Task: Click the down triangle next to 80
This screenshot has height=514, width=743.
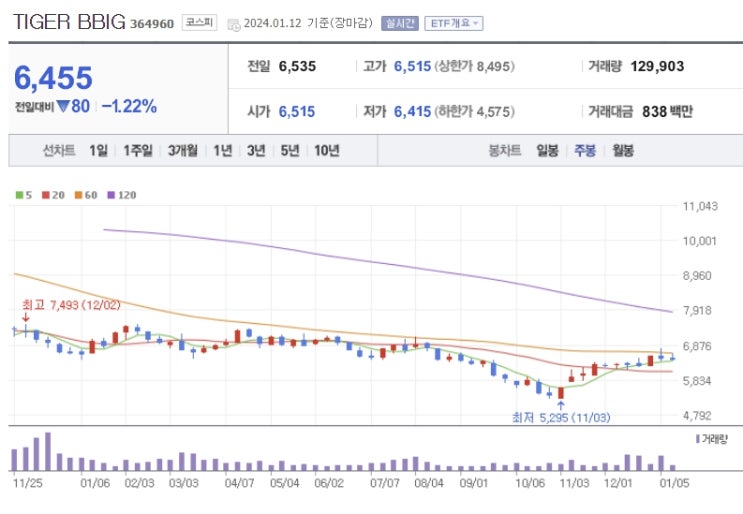Action: click(x=63, y=106)
